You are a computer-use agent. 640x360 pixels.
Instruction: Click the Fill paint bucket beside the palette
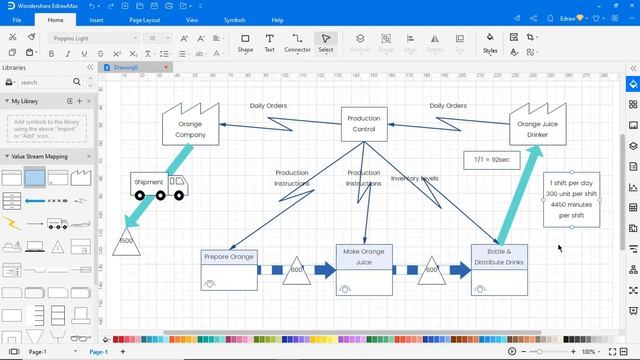[x=106, y=340]
